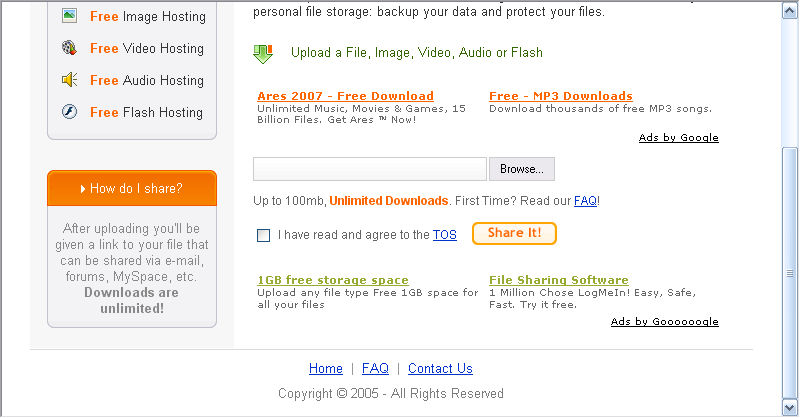Click the Share It! button
Viewport: 800px width, 418px height.
(x=514, y=233)
